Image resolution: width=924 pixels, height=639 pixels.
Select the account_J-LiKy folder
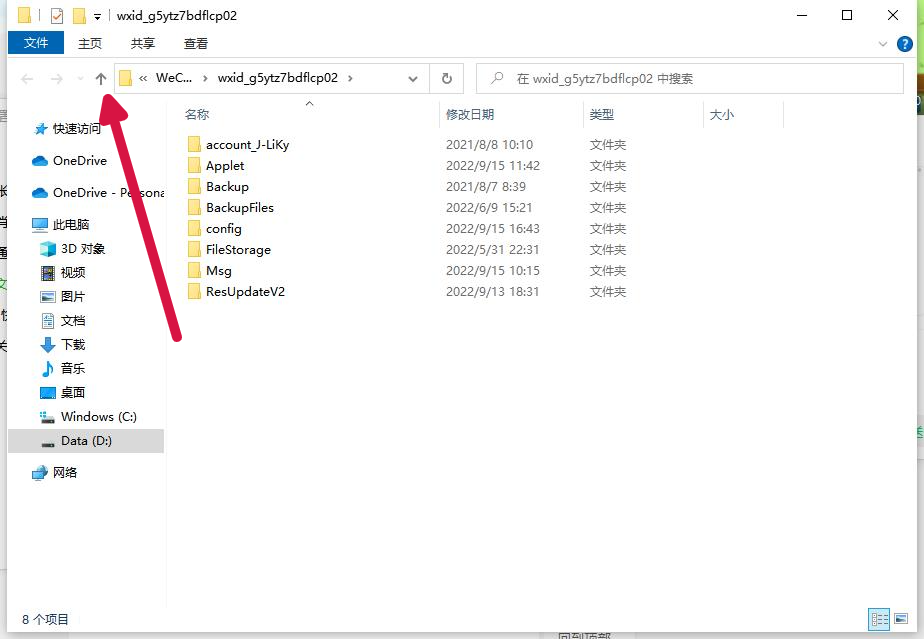click(x=248, y=144)
